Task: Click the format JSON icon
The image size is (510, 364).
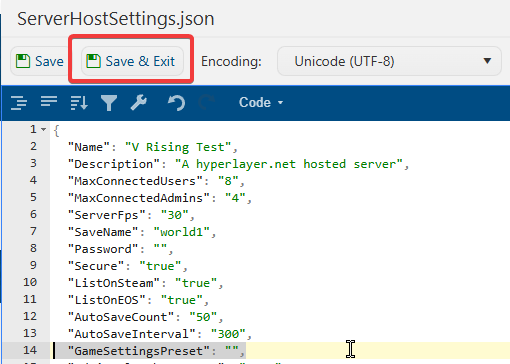Action: pyautogui.click(x=19, y=102)
